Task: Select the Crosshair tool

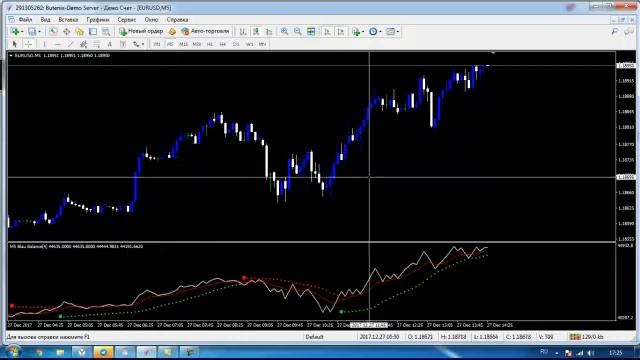Action: (28, 44)
